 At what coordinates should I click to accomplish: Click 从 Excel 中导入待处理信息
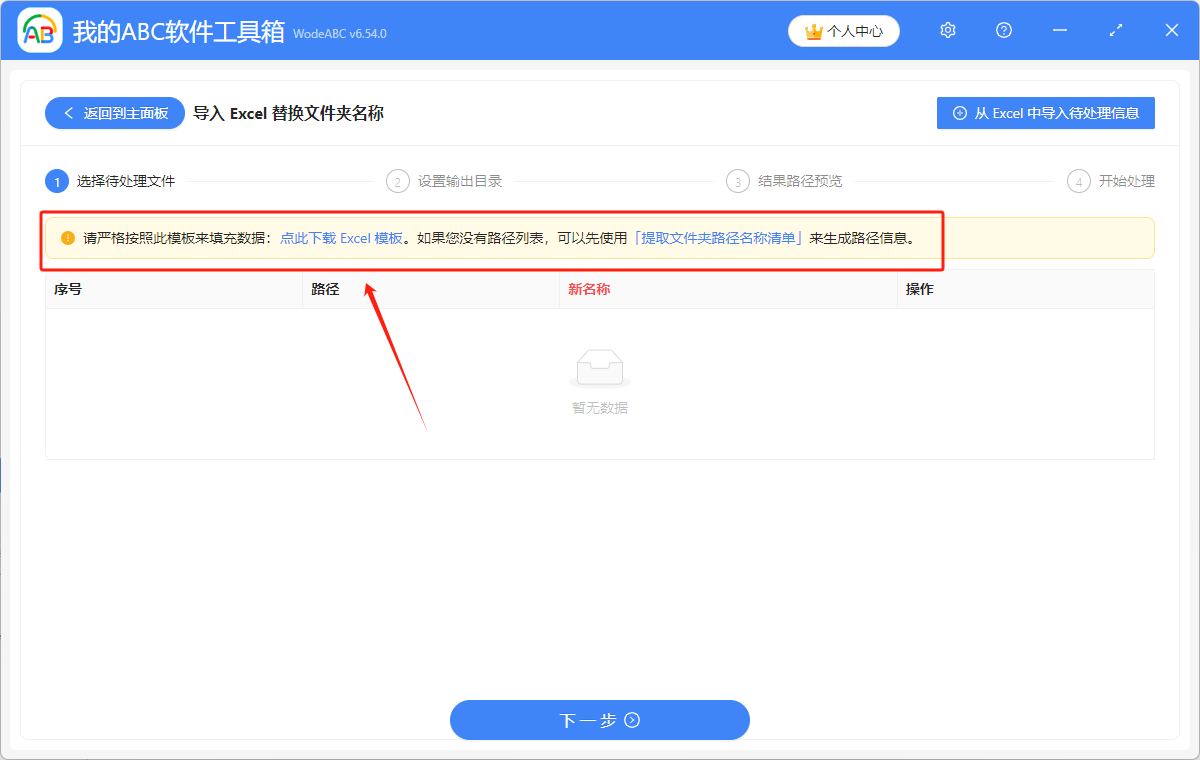[x=1045, y=113]
